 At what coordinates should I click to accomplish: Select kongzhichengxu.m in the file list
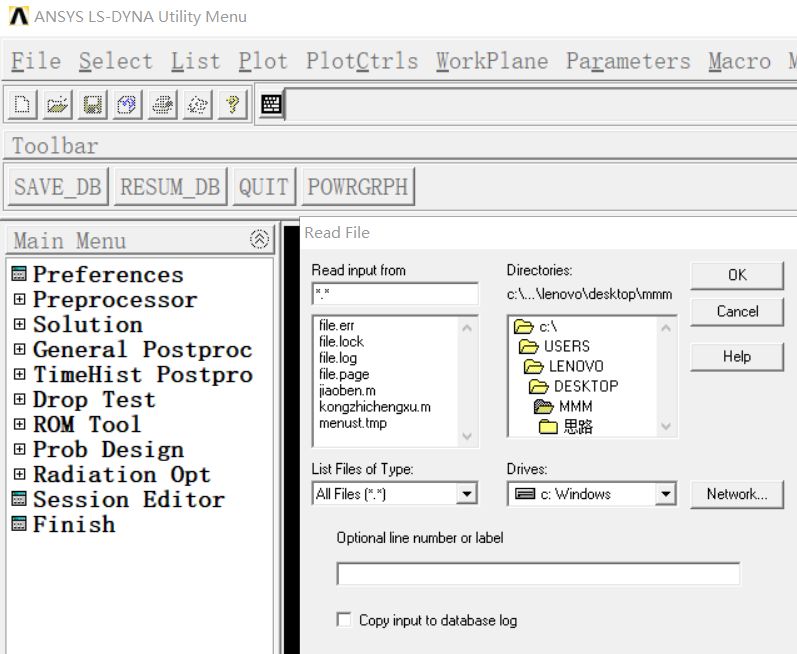click(x=375, y=407)
